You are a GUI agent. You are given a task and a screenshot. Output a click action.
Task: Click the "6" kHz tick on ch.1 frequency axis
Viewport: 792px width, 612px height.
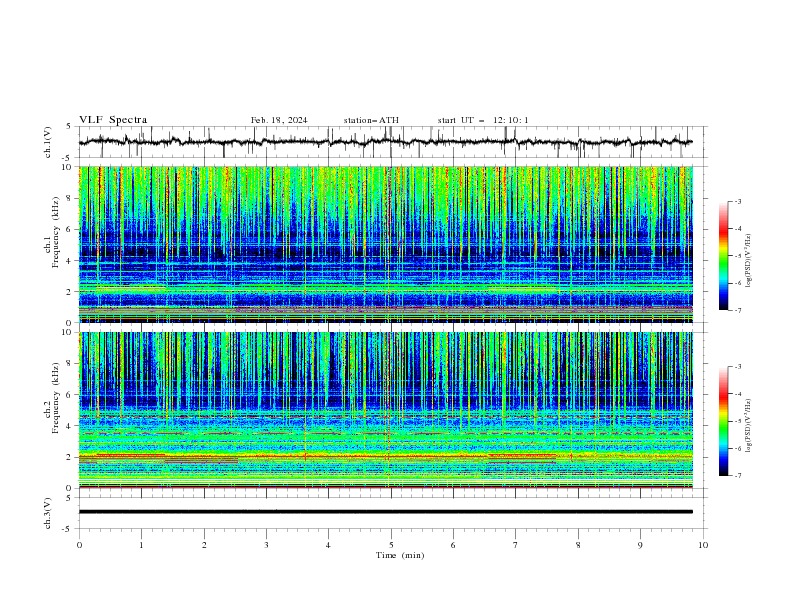(70, 229)
